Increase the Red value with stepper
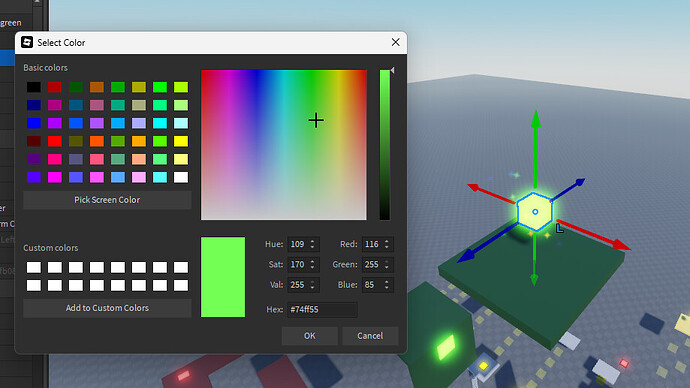 pyautogui.click(x=387, y=242)
